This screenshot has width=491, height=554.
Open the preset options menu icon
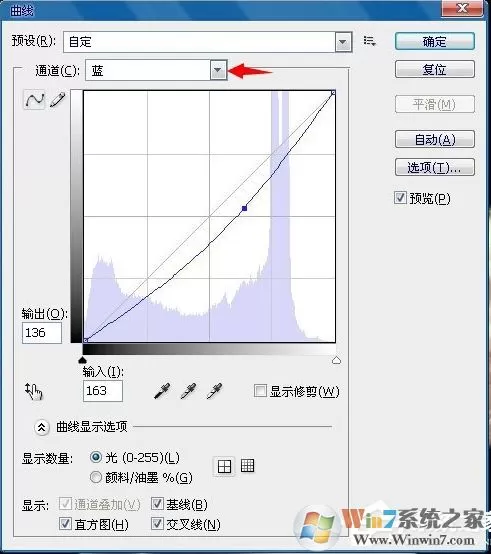click(369, 41)
